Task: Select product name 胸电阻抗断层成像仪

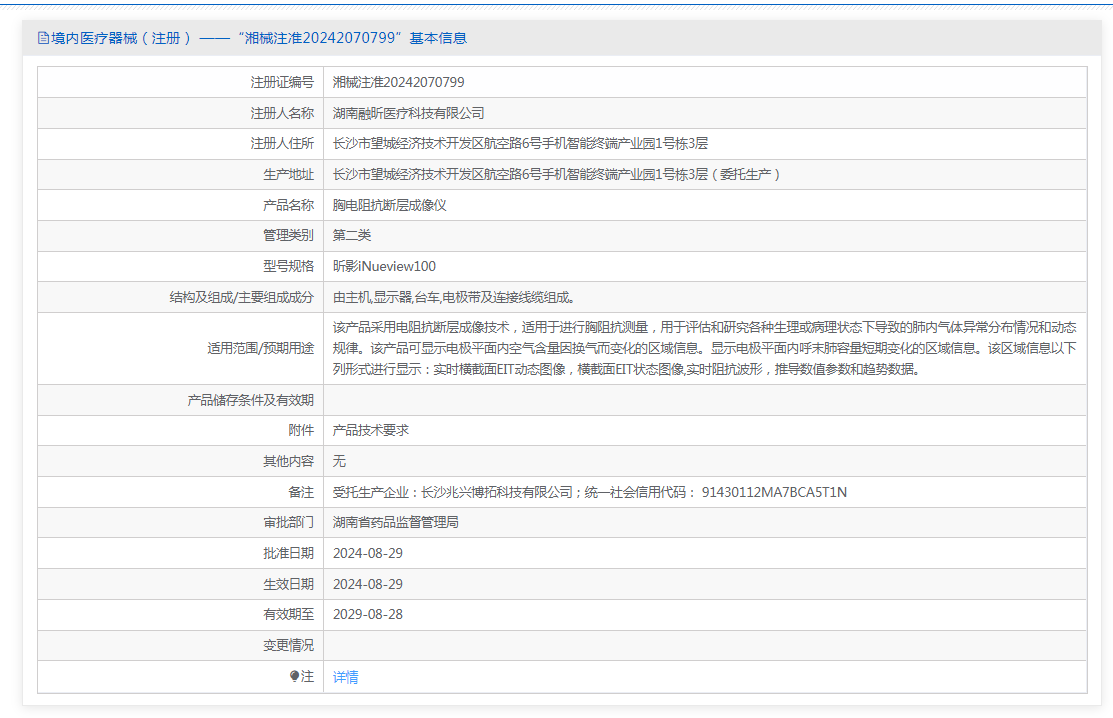Action: coord(389,205)
